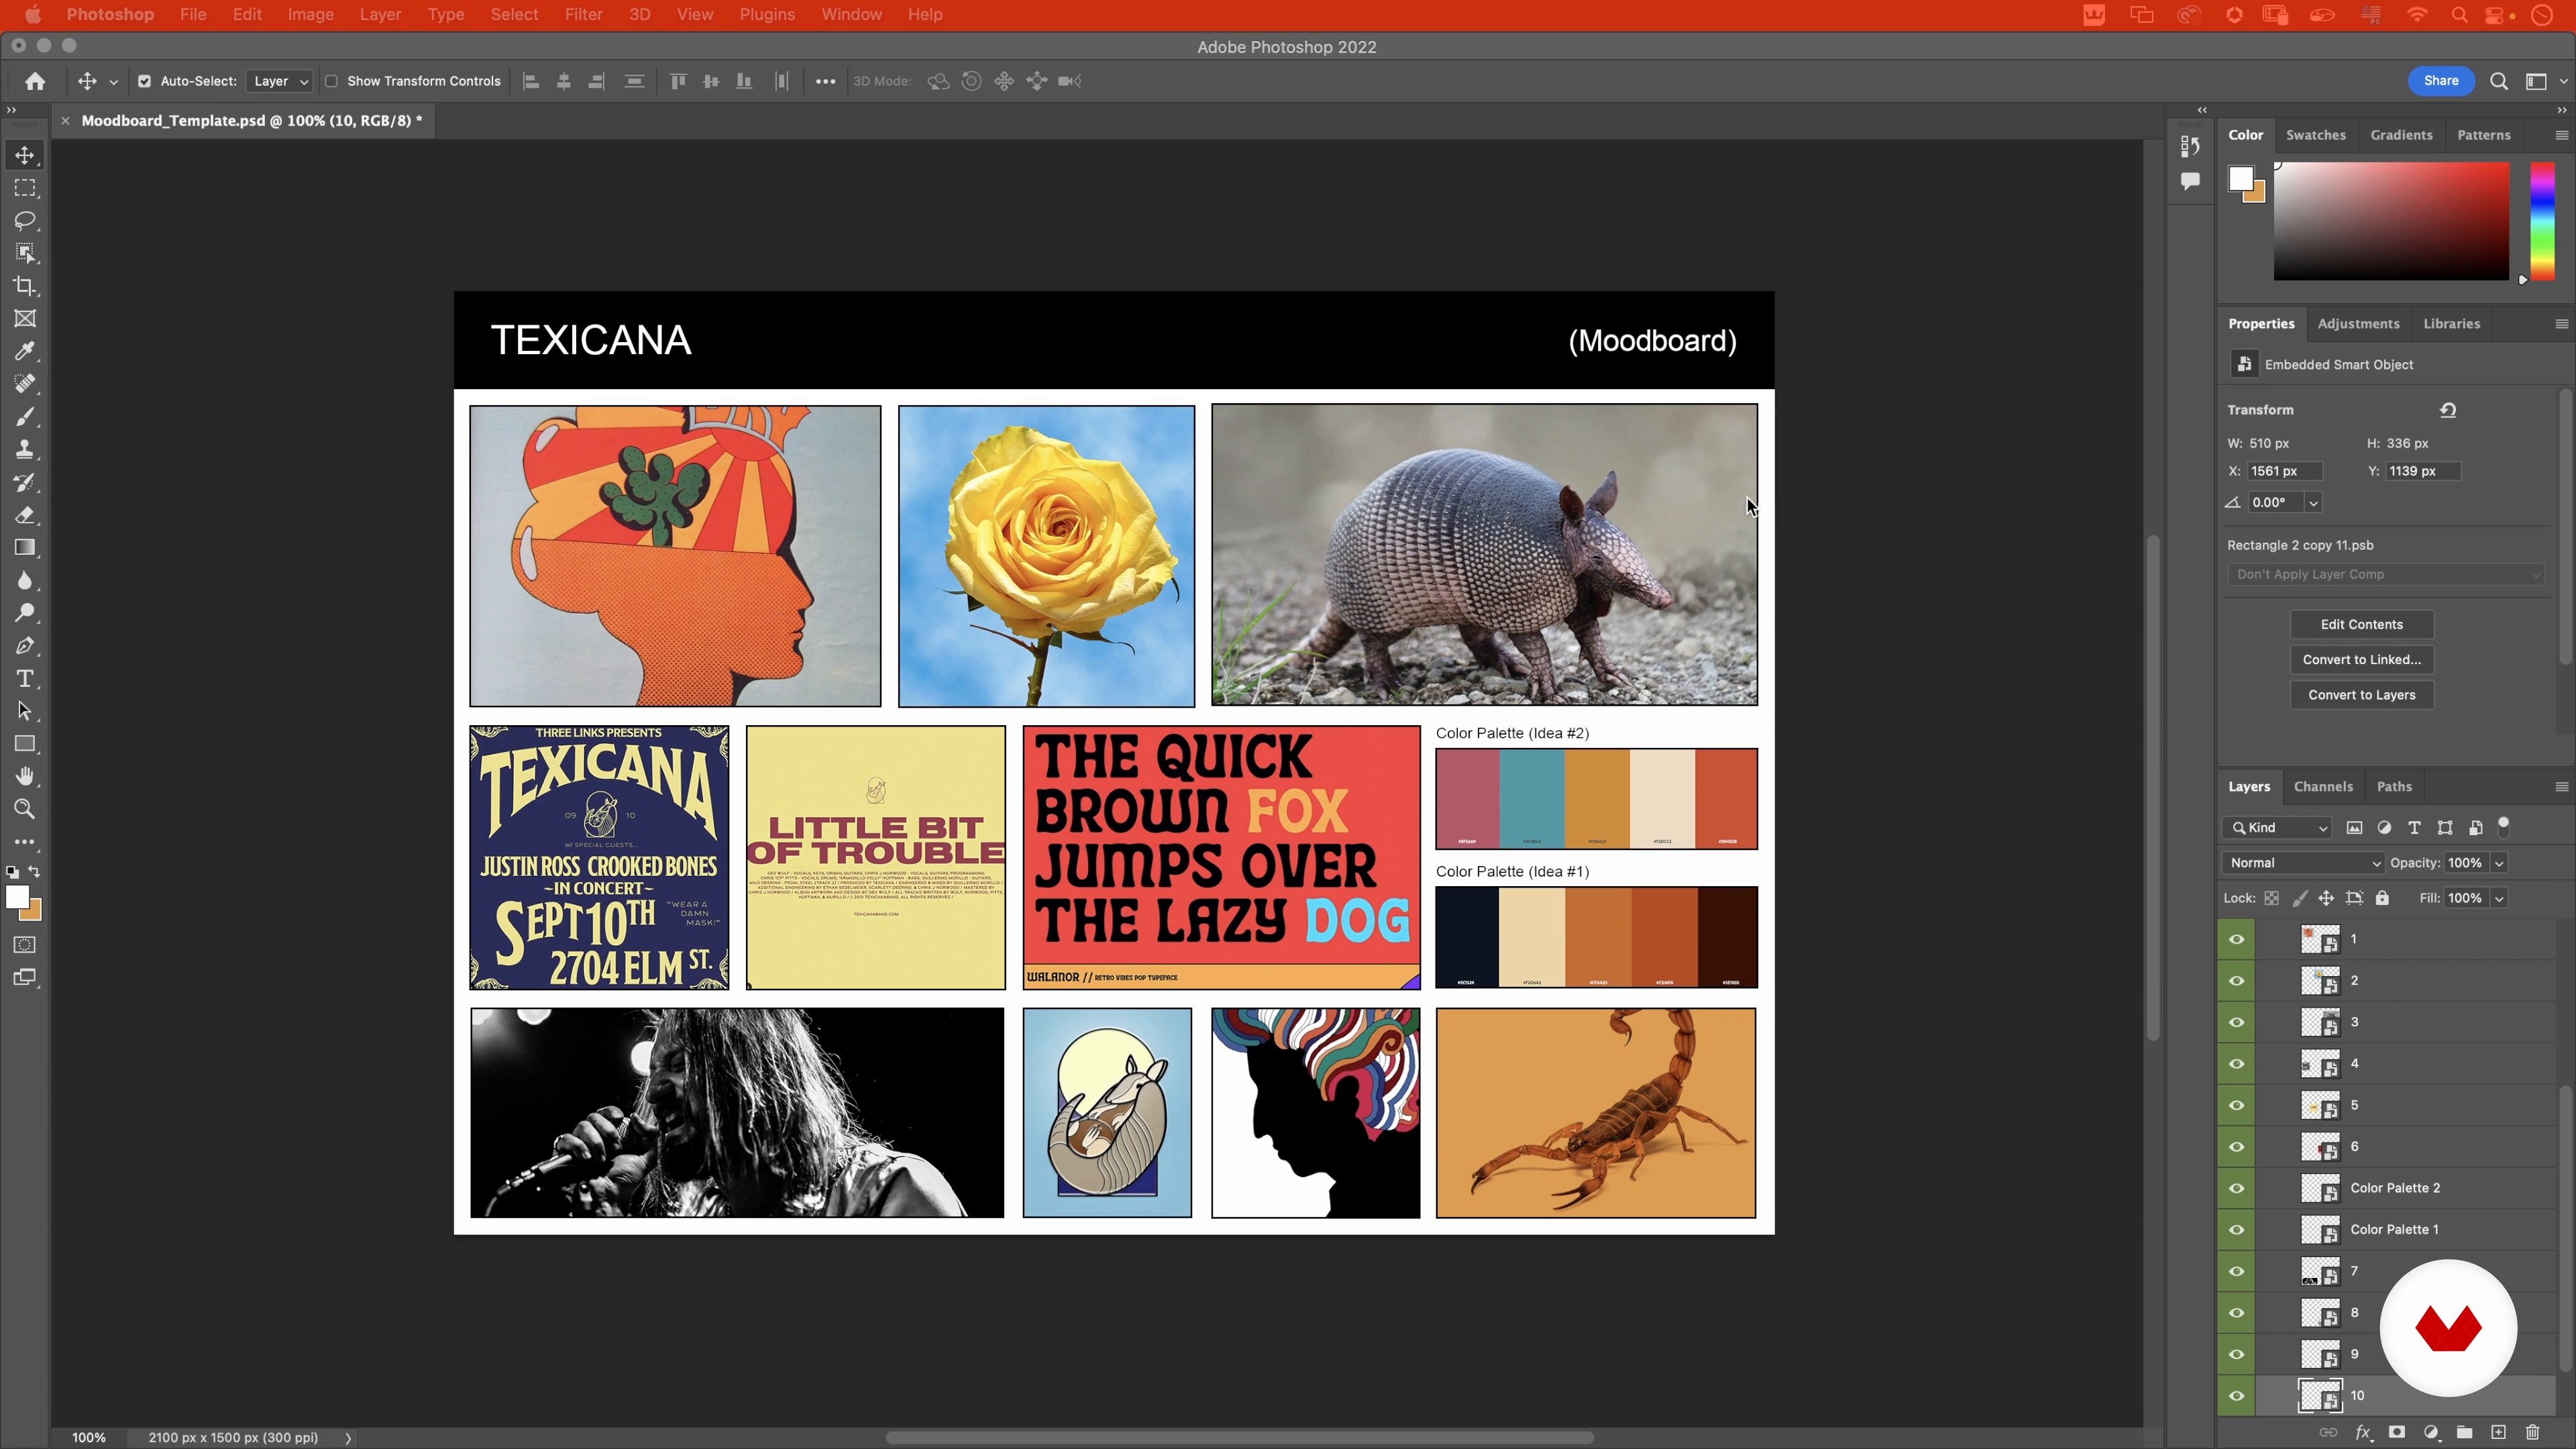Toggle lock transparent pixels
The image size is (2576, 1449).
pyautogui.click(x=2271, y=898)
